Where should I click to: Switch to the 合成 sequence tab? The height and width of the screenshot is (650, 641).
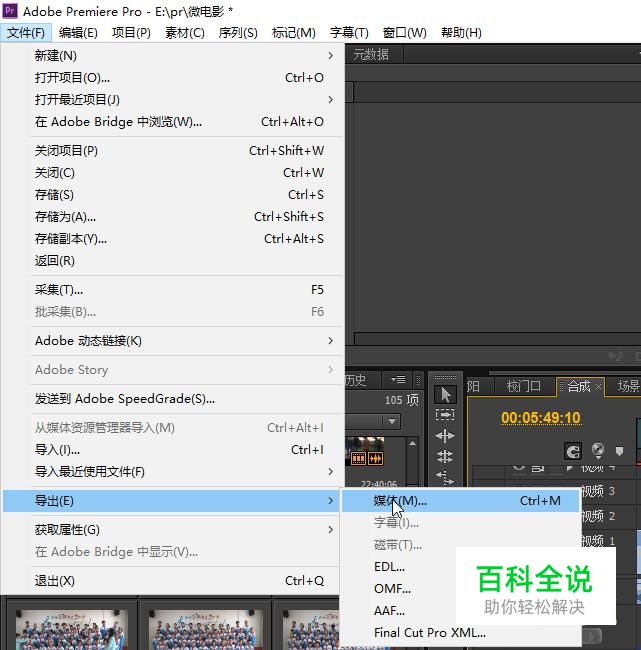(579, 386)
